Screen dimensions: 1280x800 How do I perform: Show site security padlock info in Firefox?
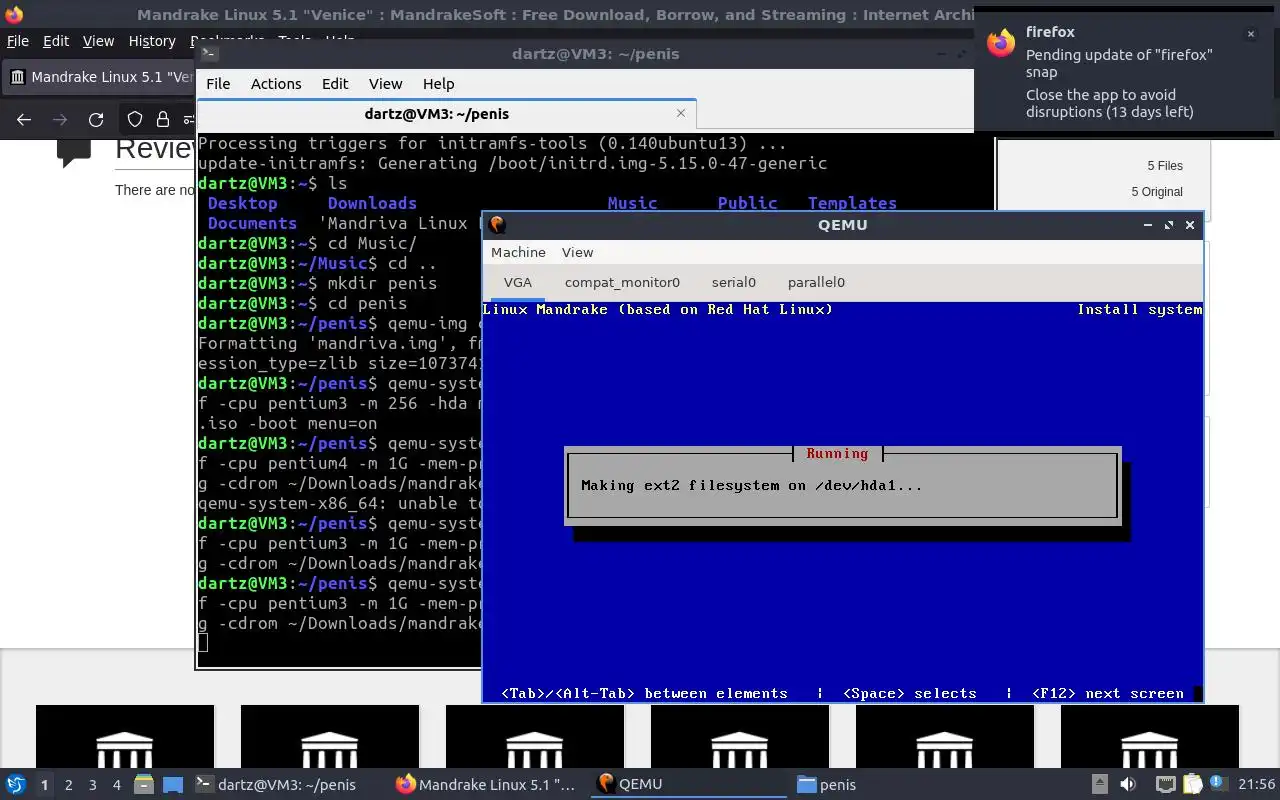point(162,120)
